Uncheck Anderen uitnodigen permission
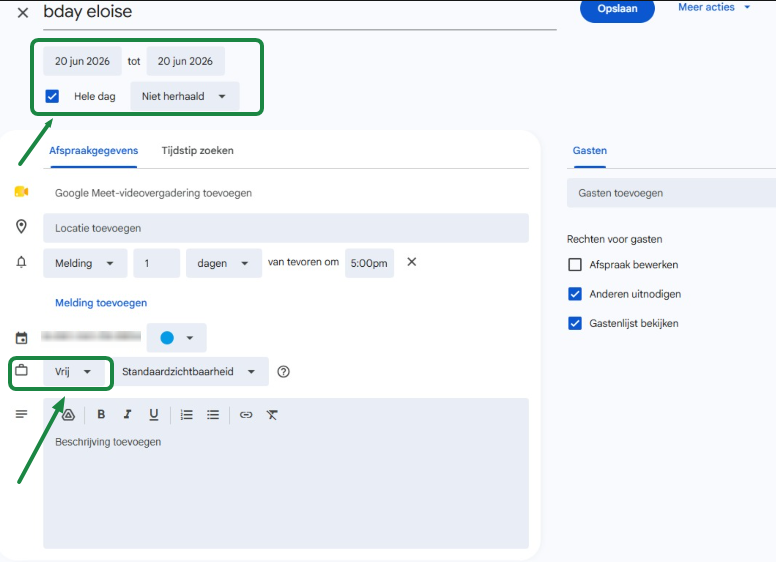Screen dimensions: 776x562 click(x=575, y=294)
